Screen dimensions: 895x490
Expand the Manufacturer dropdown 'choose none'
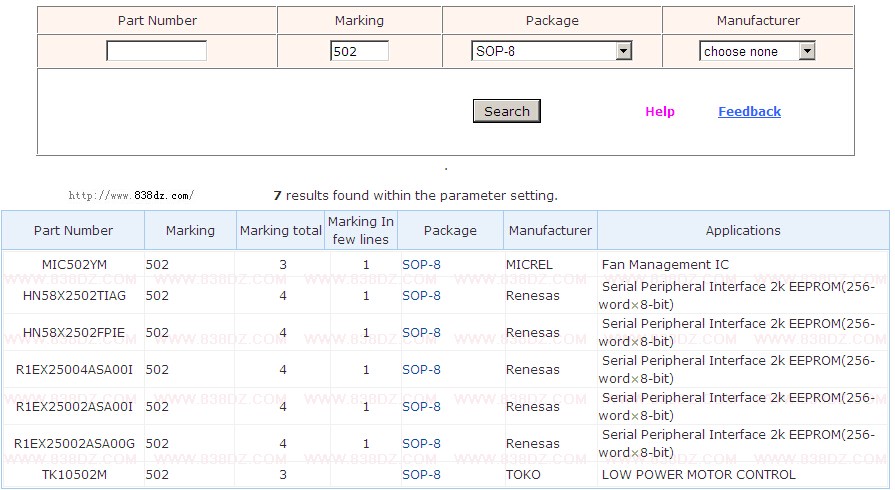pos(757,51)
